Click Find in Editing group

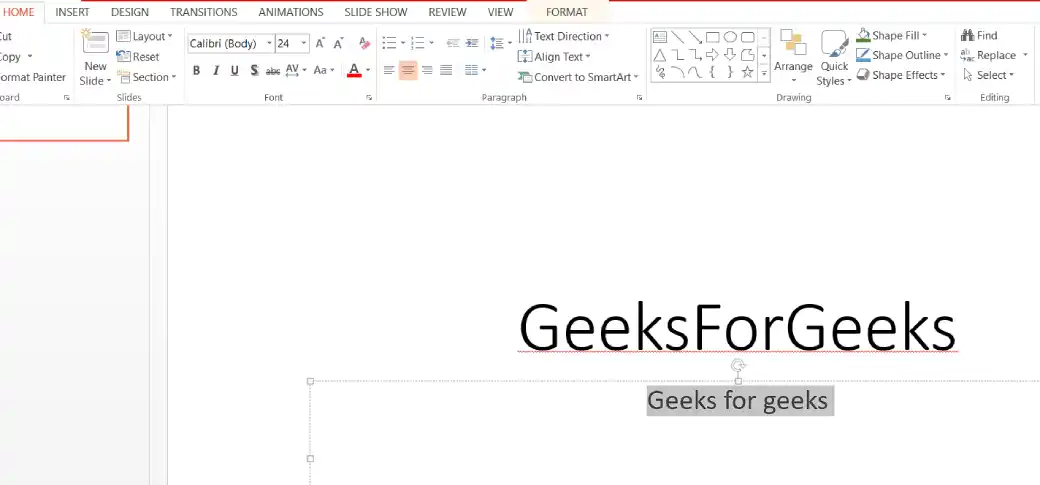pyautogui.click(x=979, y=36)
